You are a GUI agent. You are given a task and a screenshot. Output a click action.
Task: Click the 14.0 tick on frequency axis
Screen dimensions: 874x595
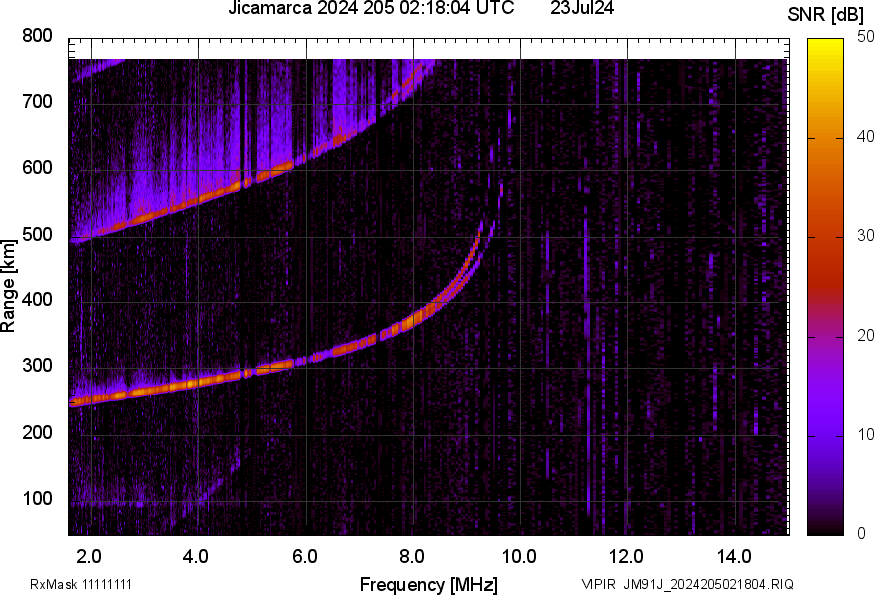click(x=734, y=556)
